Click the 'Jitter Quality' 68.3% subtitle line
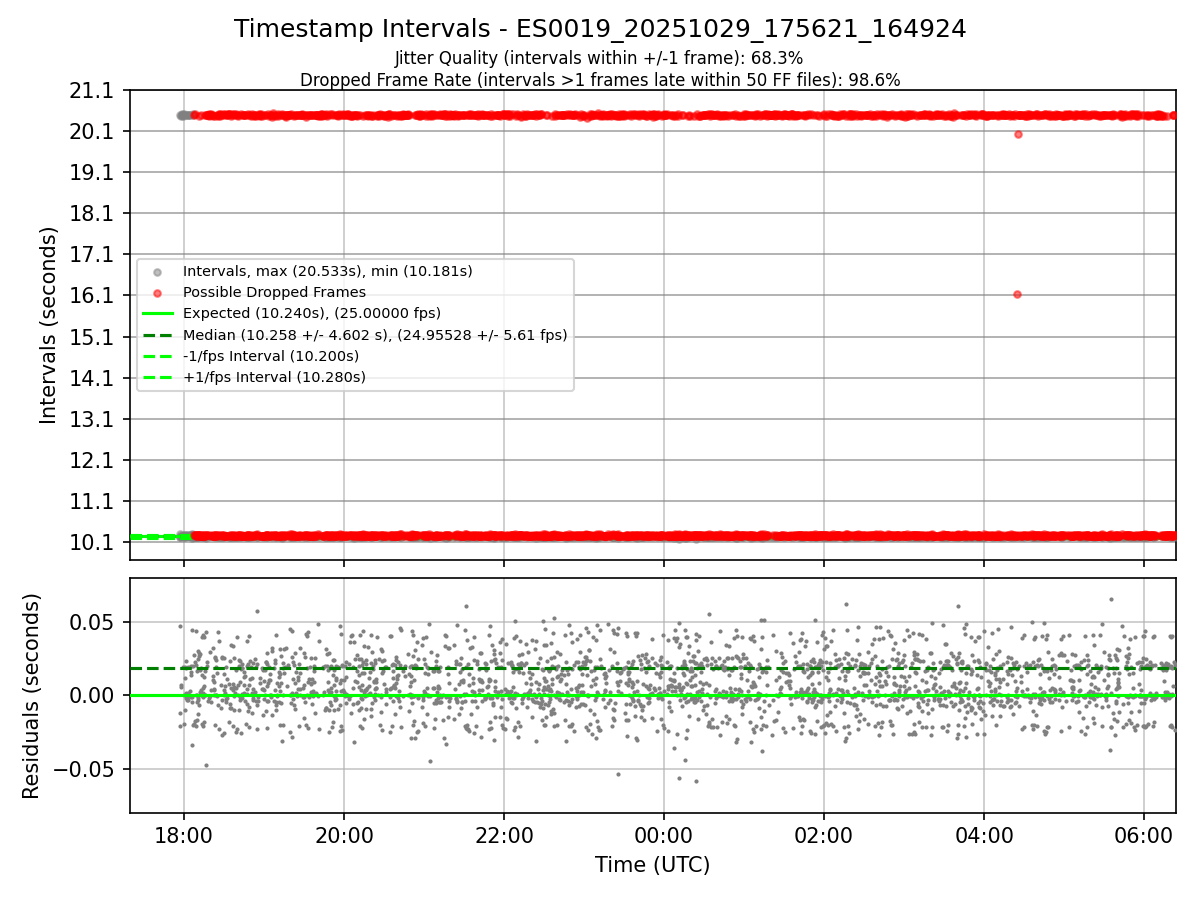Image resolution: width=1200 pixels, height=900 pixels. point(599,58)
